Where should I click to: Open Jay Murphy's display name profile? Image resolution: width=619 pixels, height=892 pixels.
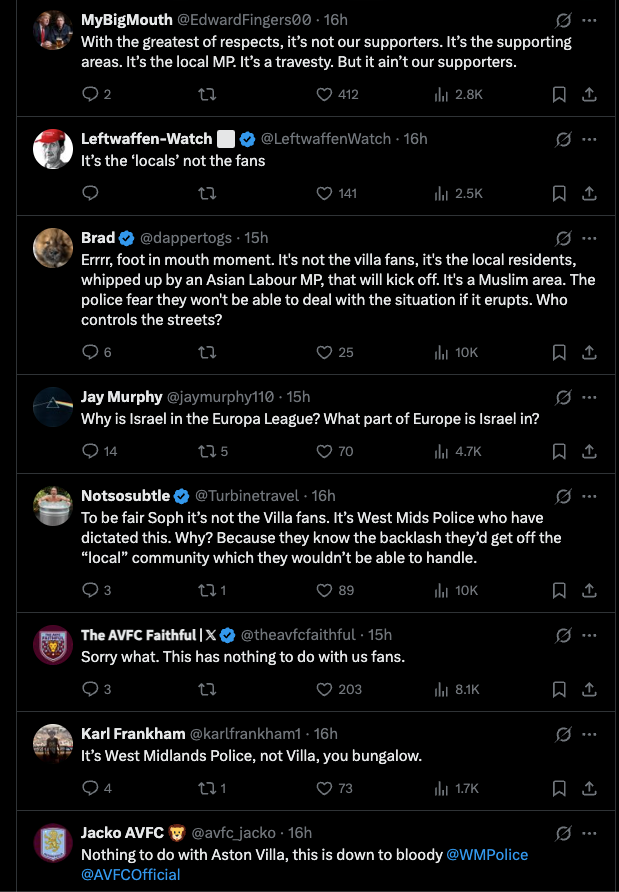[122, 397]
